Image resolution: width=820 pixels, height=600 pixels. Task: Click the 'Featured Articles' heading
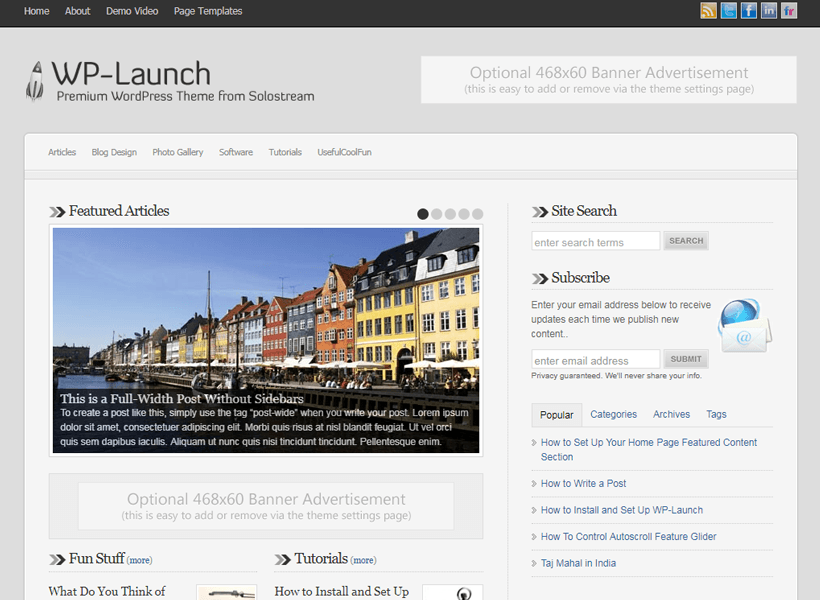[x=119, y=211]
